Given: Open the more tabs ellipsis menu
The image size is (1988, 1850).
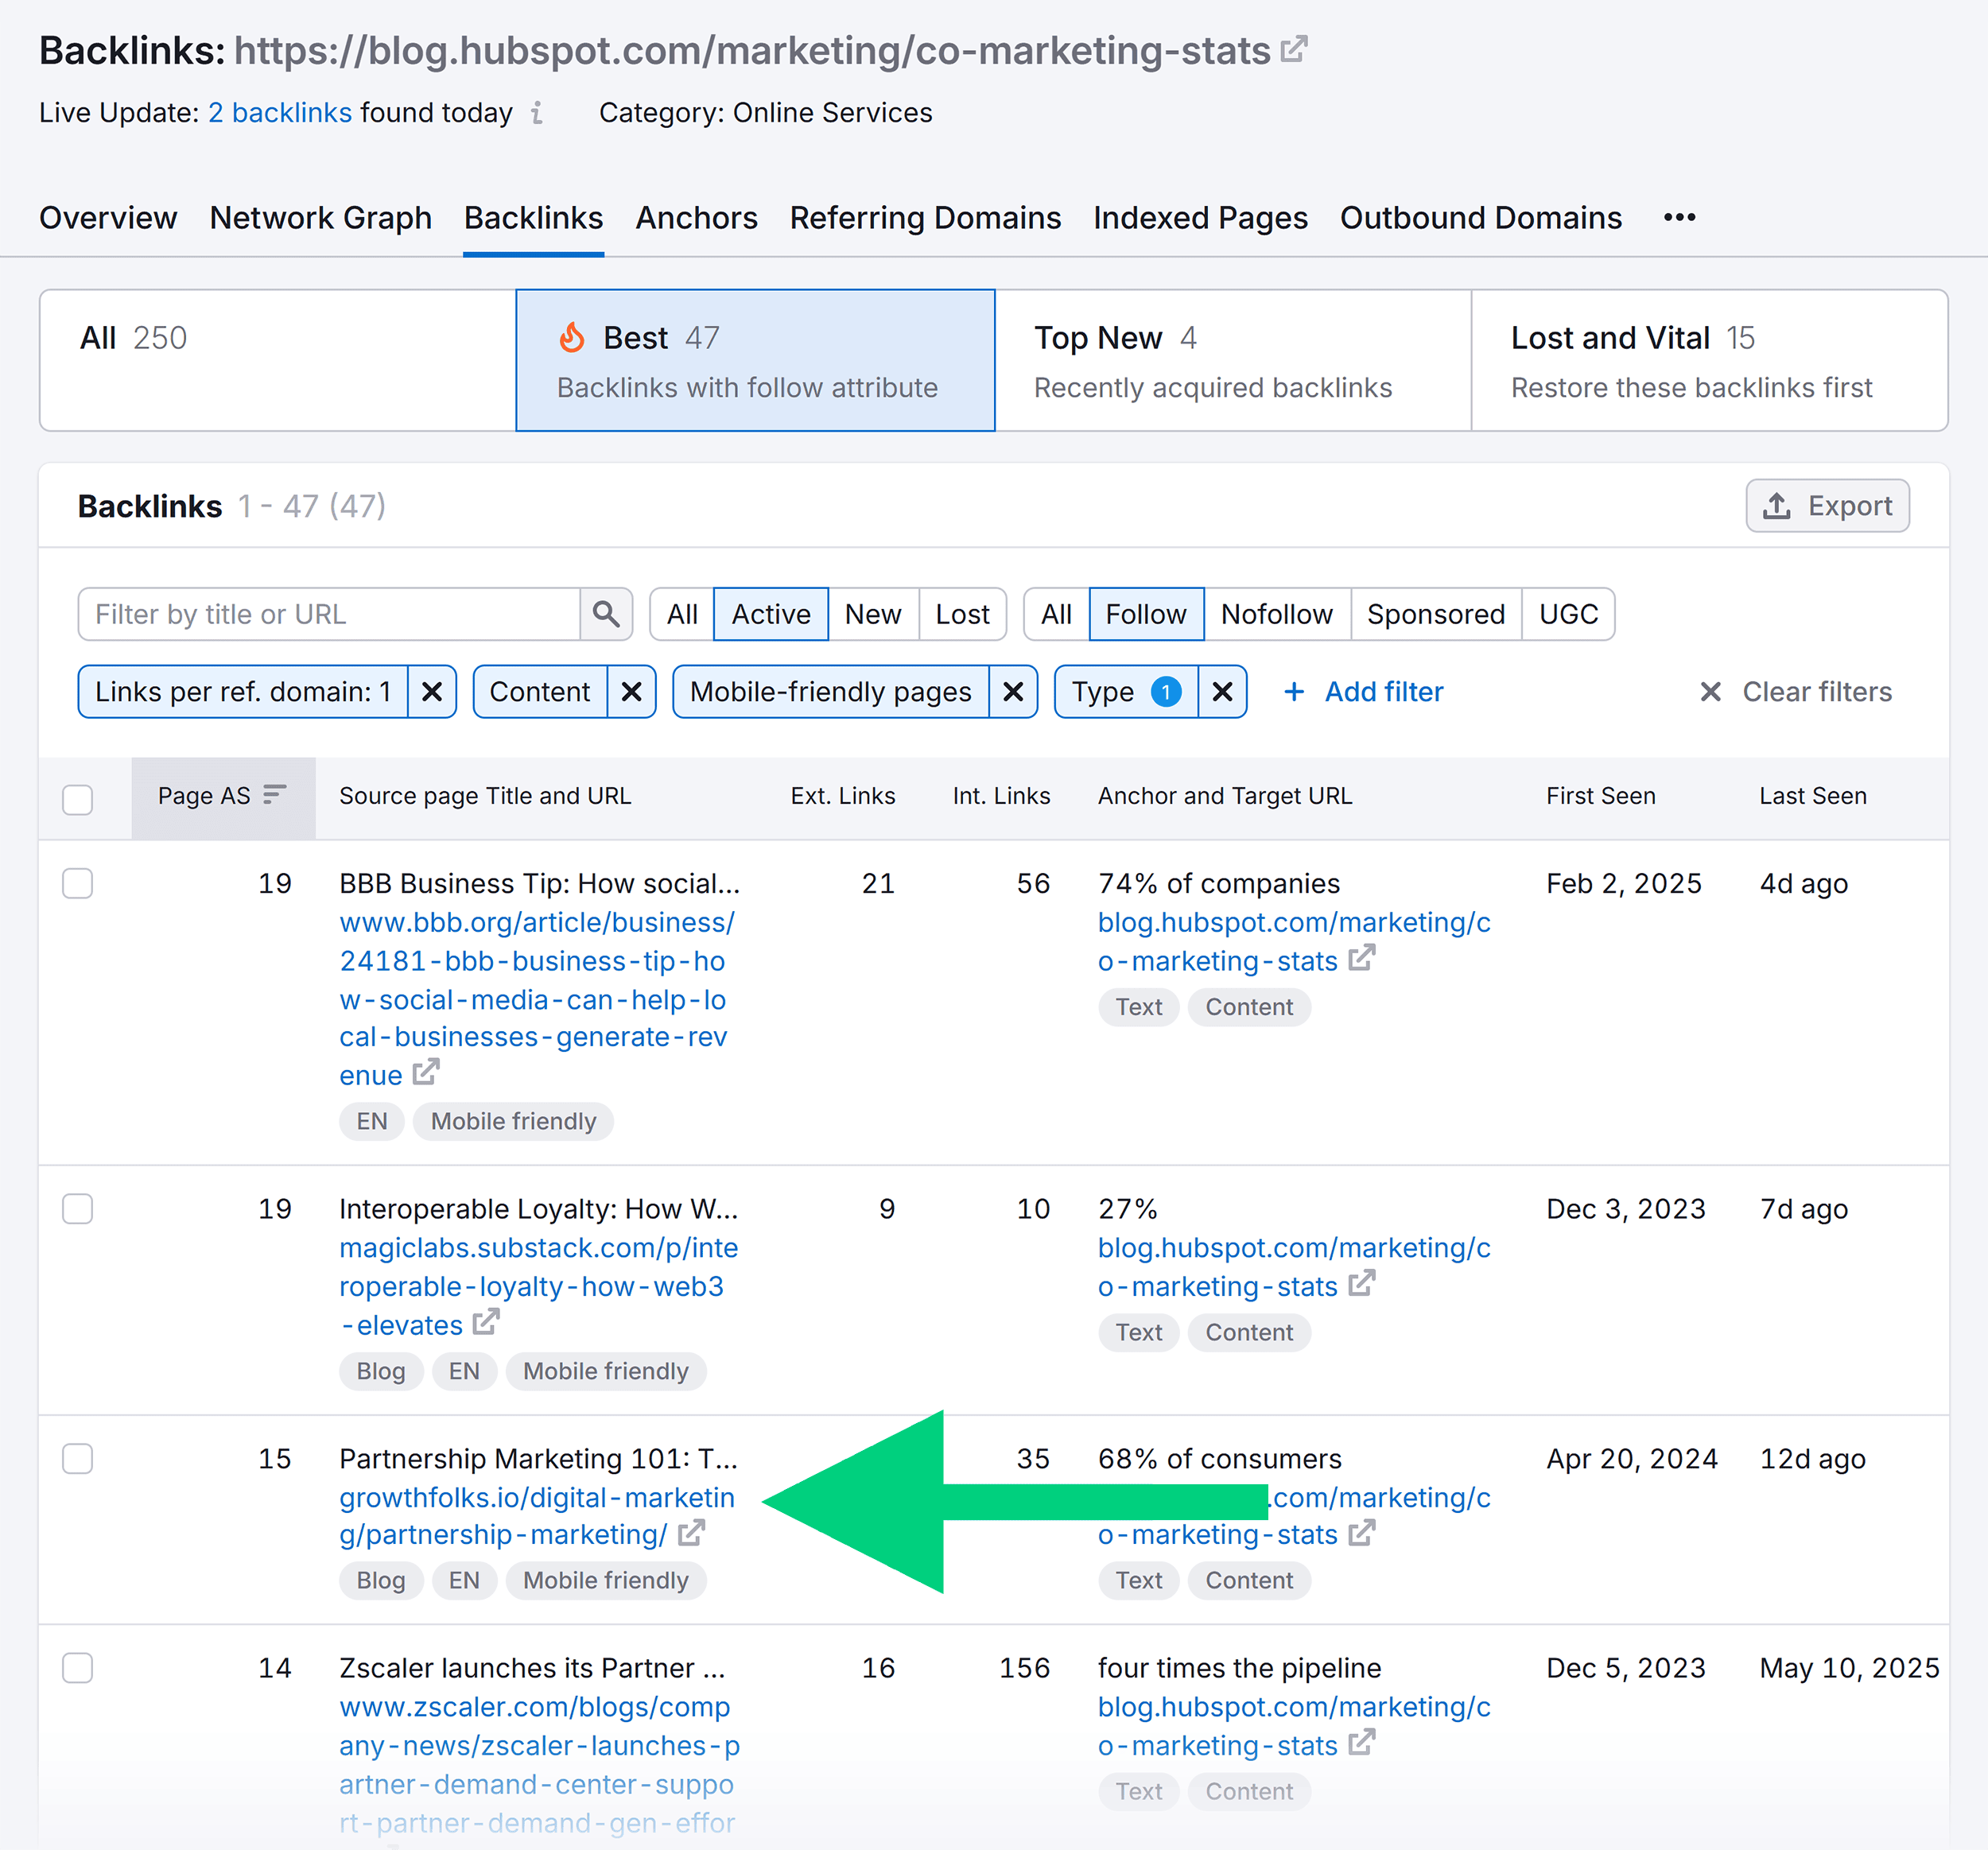Looking at the screenshot, I should 1679,218.
